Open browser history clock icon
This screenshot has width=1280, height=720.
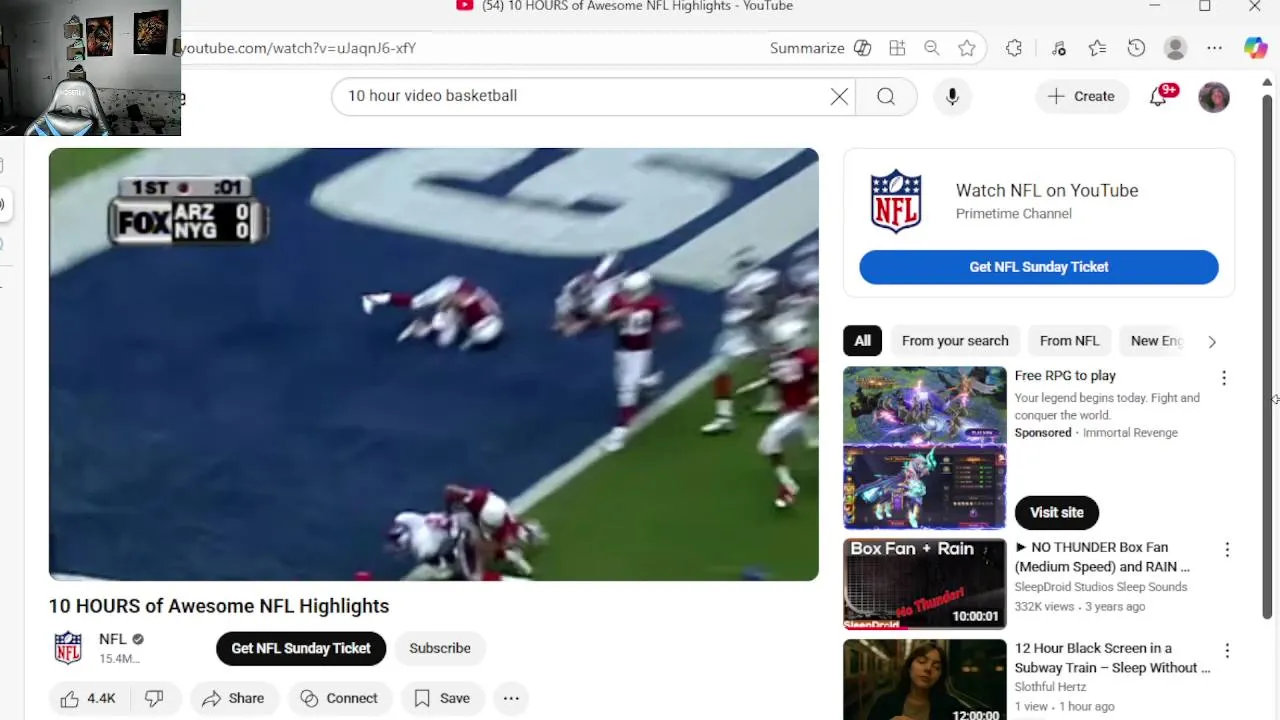point(1136,48)
